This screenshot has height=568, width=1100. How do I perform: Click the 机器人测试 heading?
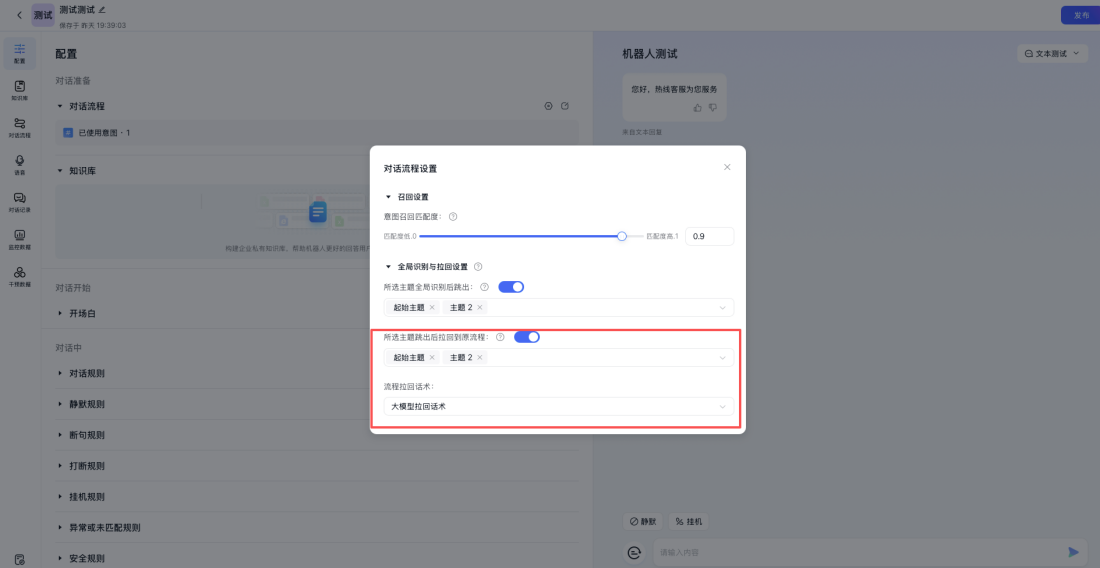pyautogui.click(x=650, y=53)
